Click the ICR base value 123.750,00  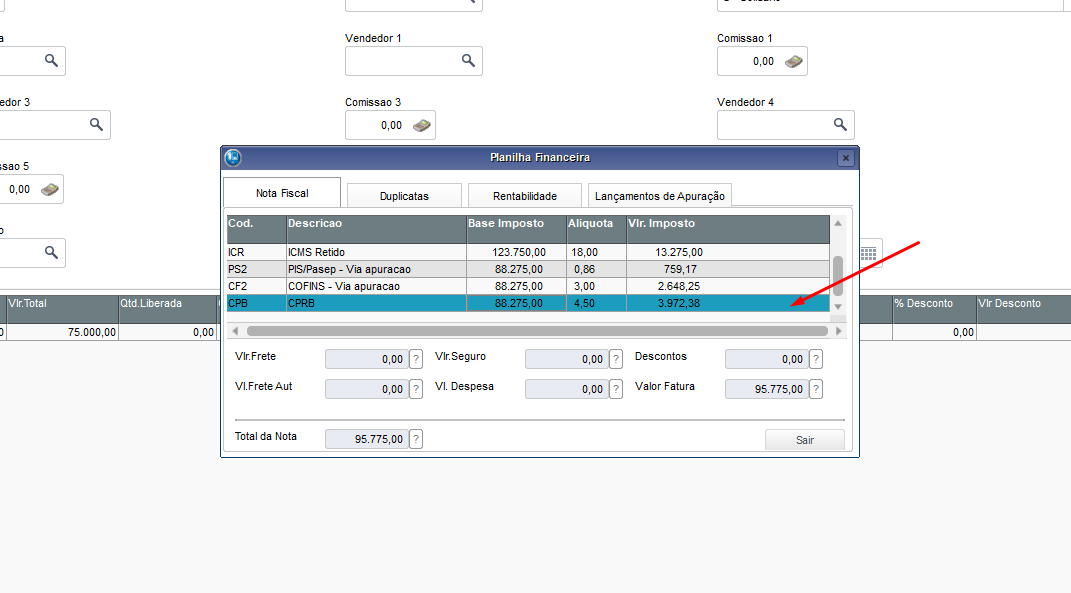coord(516,252)
